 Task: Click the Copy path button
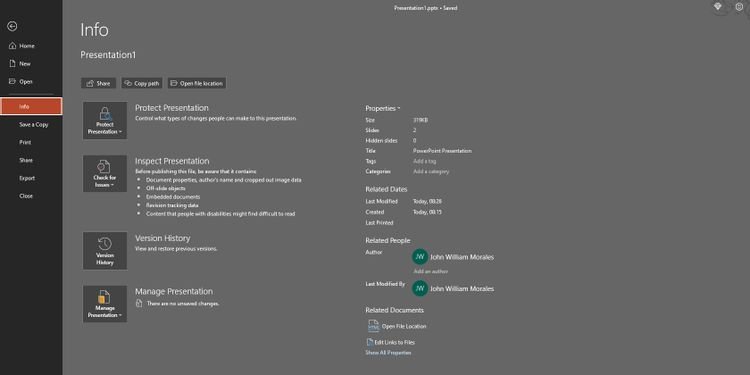pyautogui.click(x=142, y=83)
